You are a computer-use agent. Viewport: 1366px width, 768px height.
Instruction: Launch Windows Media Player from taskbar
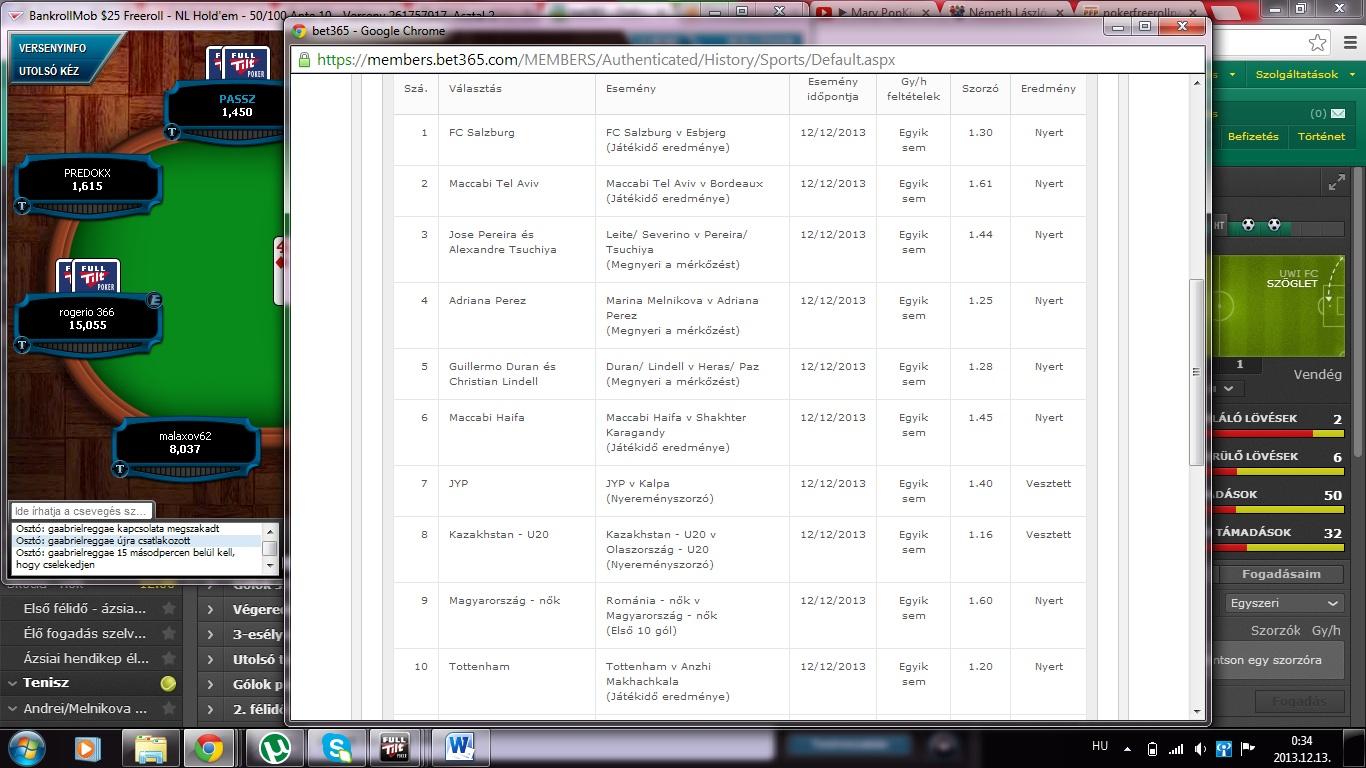click(88, 748)
